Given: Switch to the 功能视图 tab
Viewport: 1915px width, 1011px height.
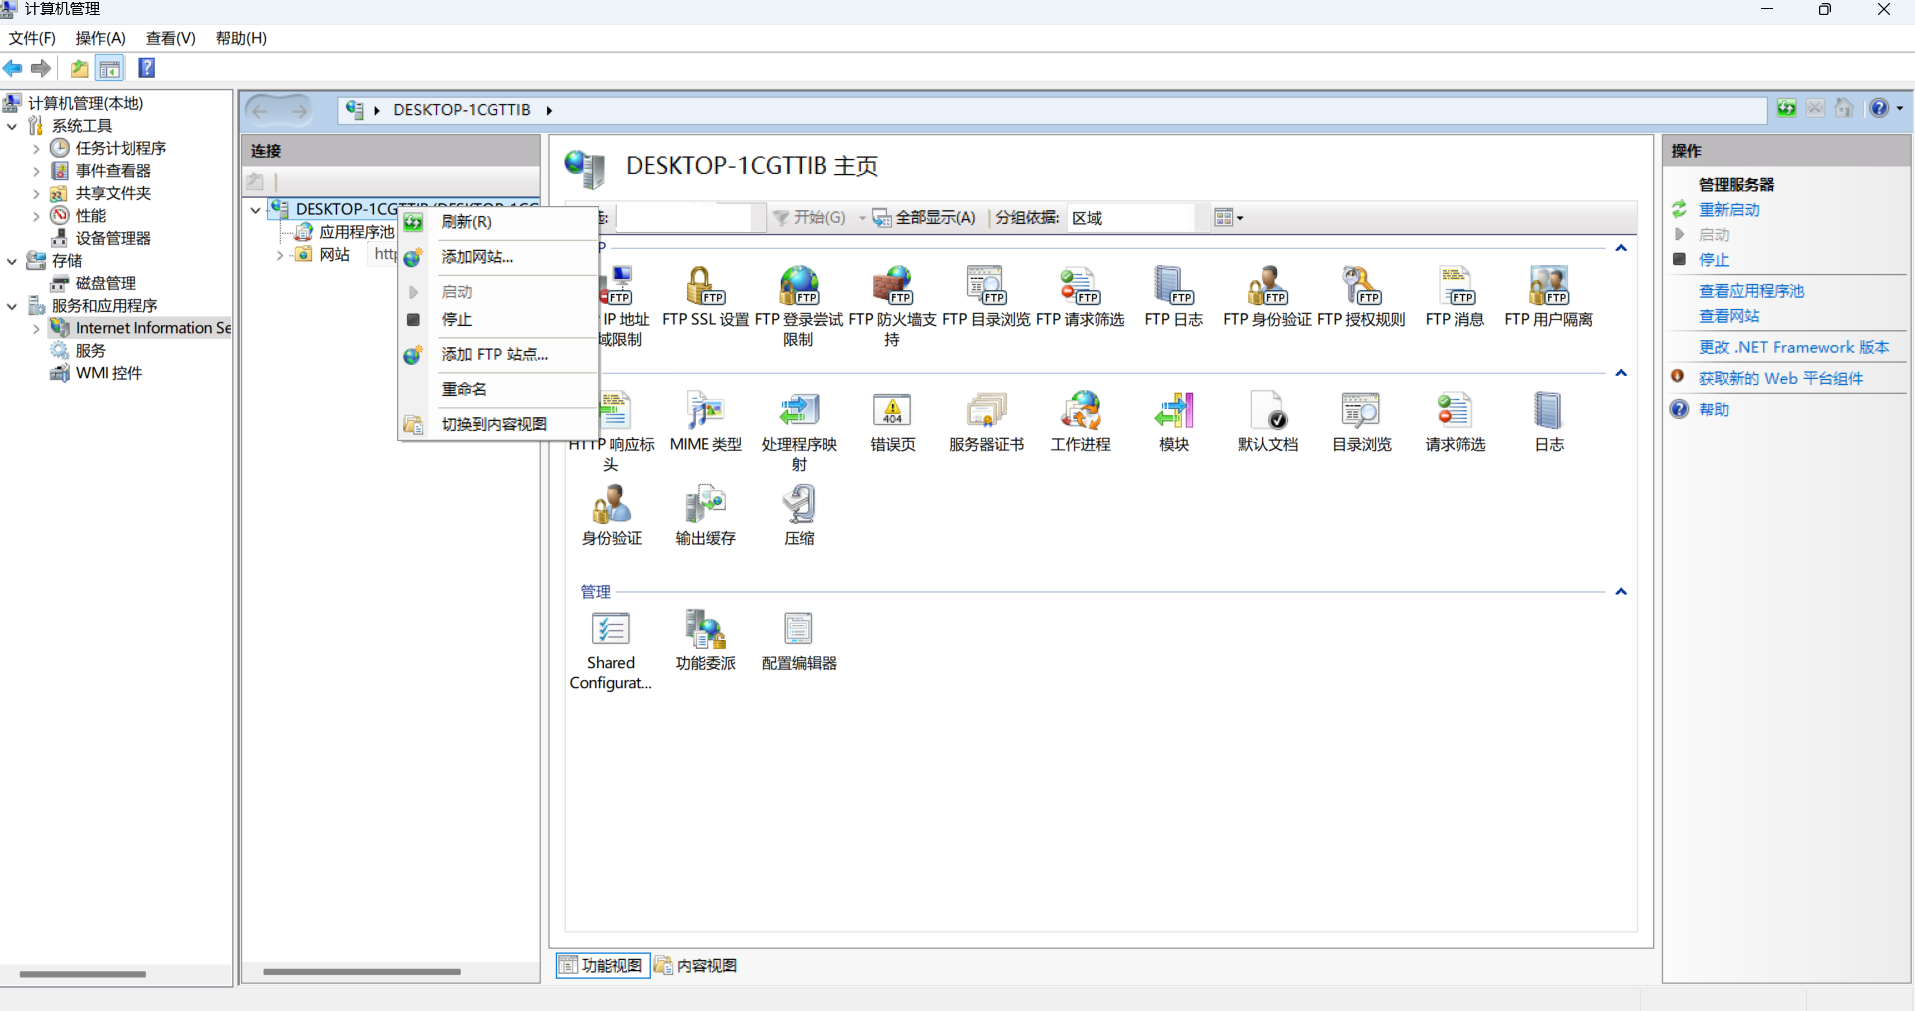Looking at the screenshot, I should [602, 965].
